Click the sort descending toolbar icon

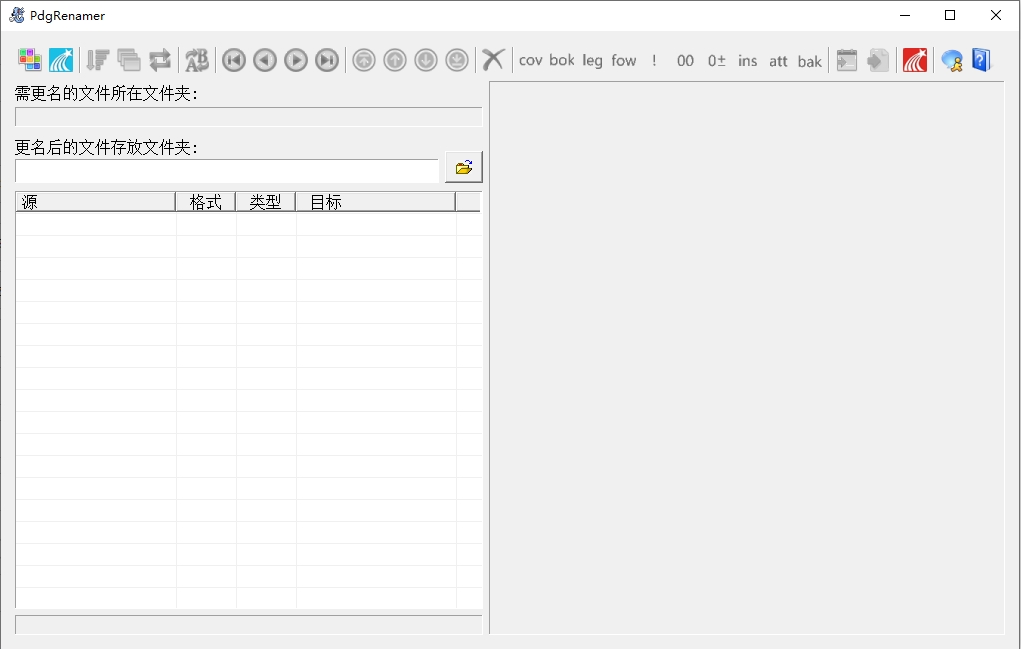(x=98, y=60)
